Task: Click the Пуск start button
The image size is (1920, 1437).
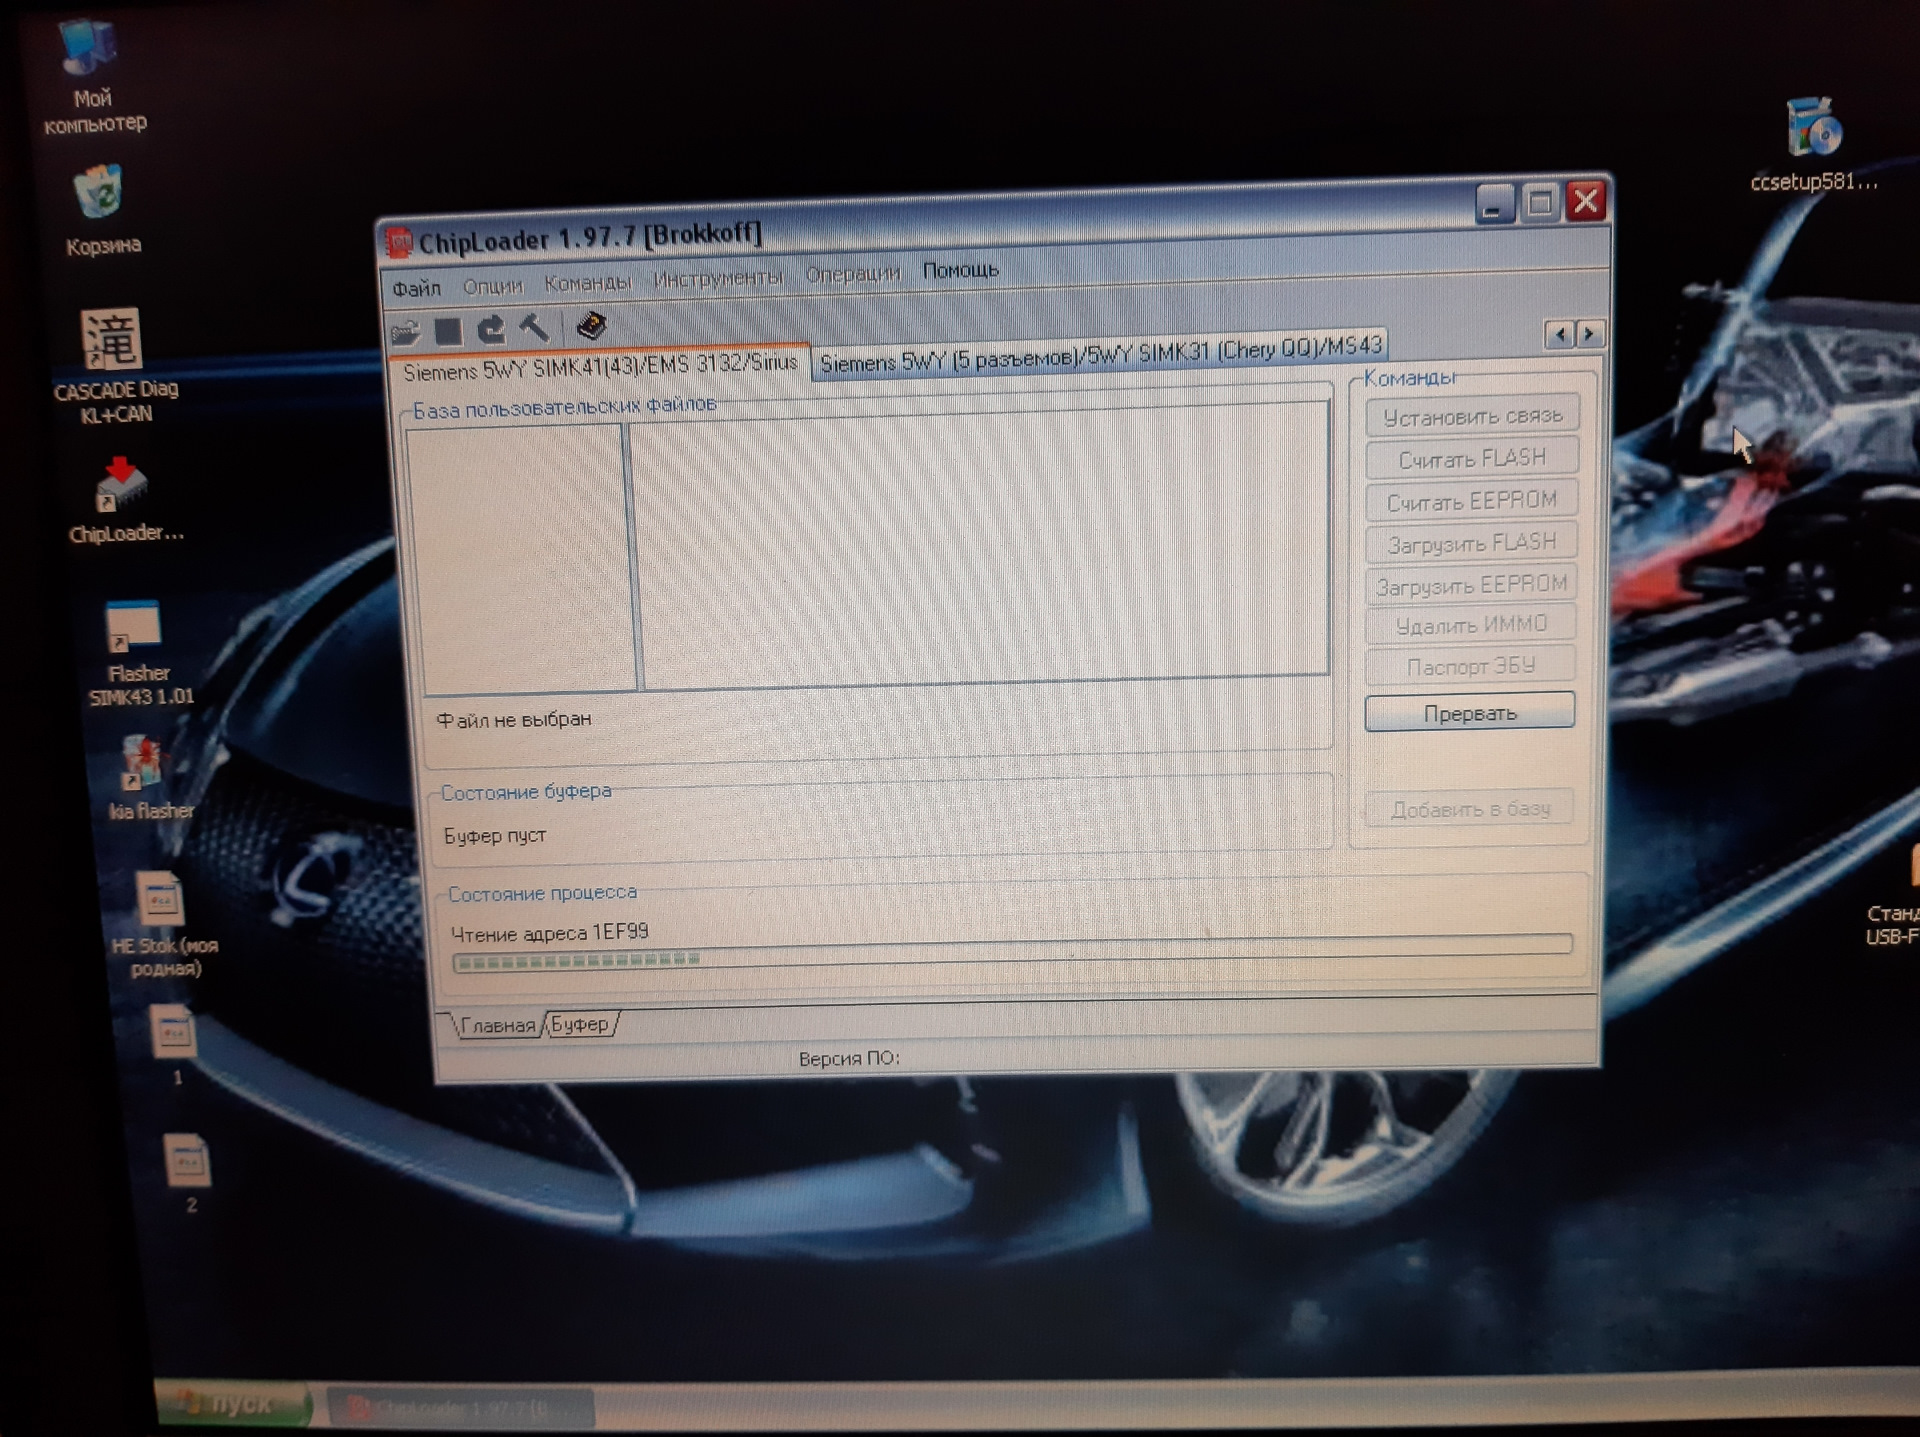Action: pos(232,1404)
